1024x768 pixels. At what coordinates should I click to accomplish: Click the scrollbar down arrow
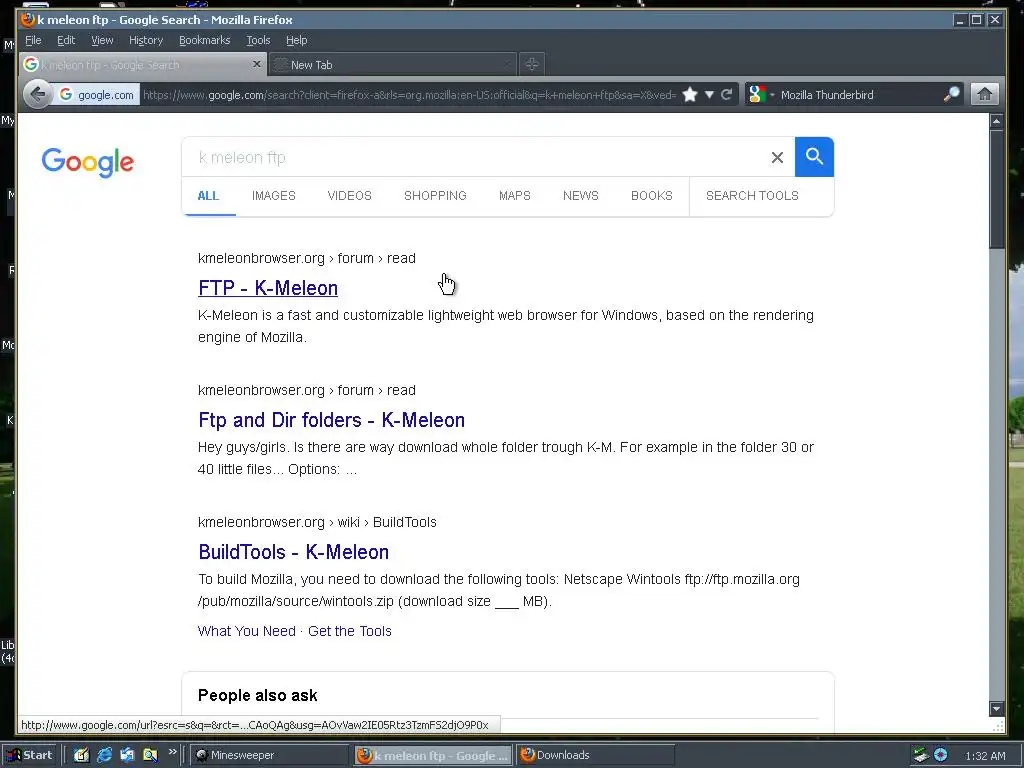(x=996, y=709)
